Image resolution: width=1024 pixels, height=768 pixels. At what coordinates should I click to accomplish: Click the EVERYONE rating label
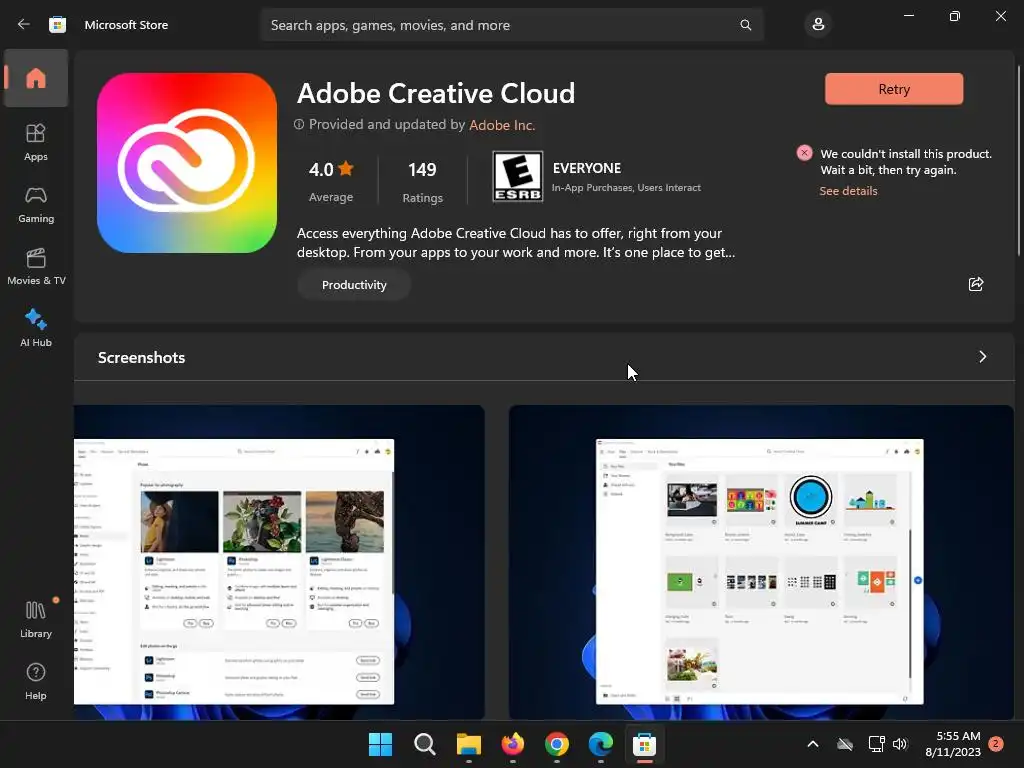point(586,168)
